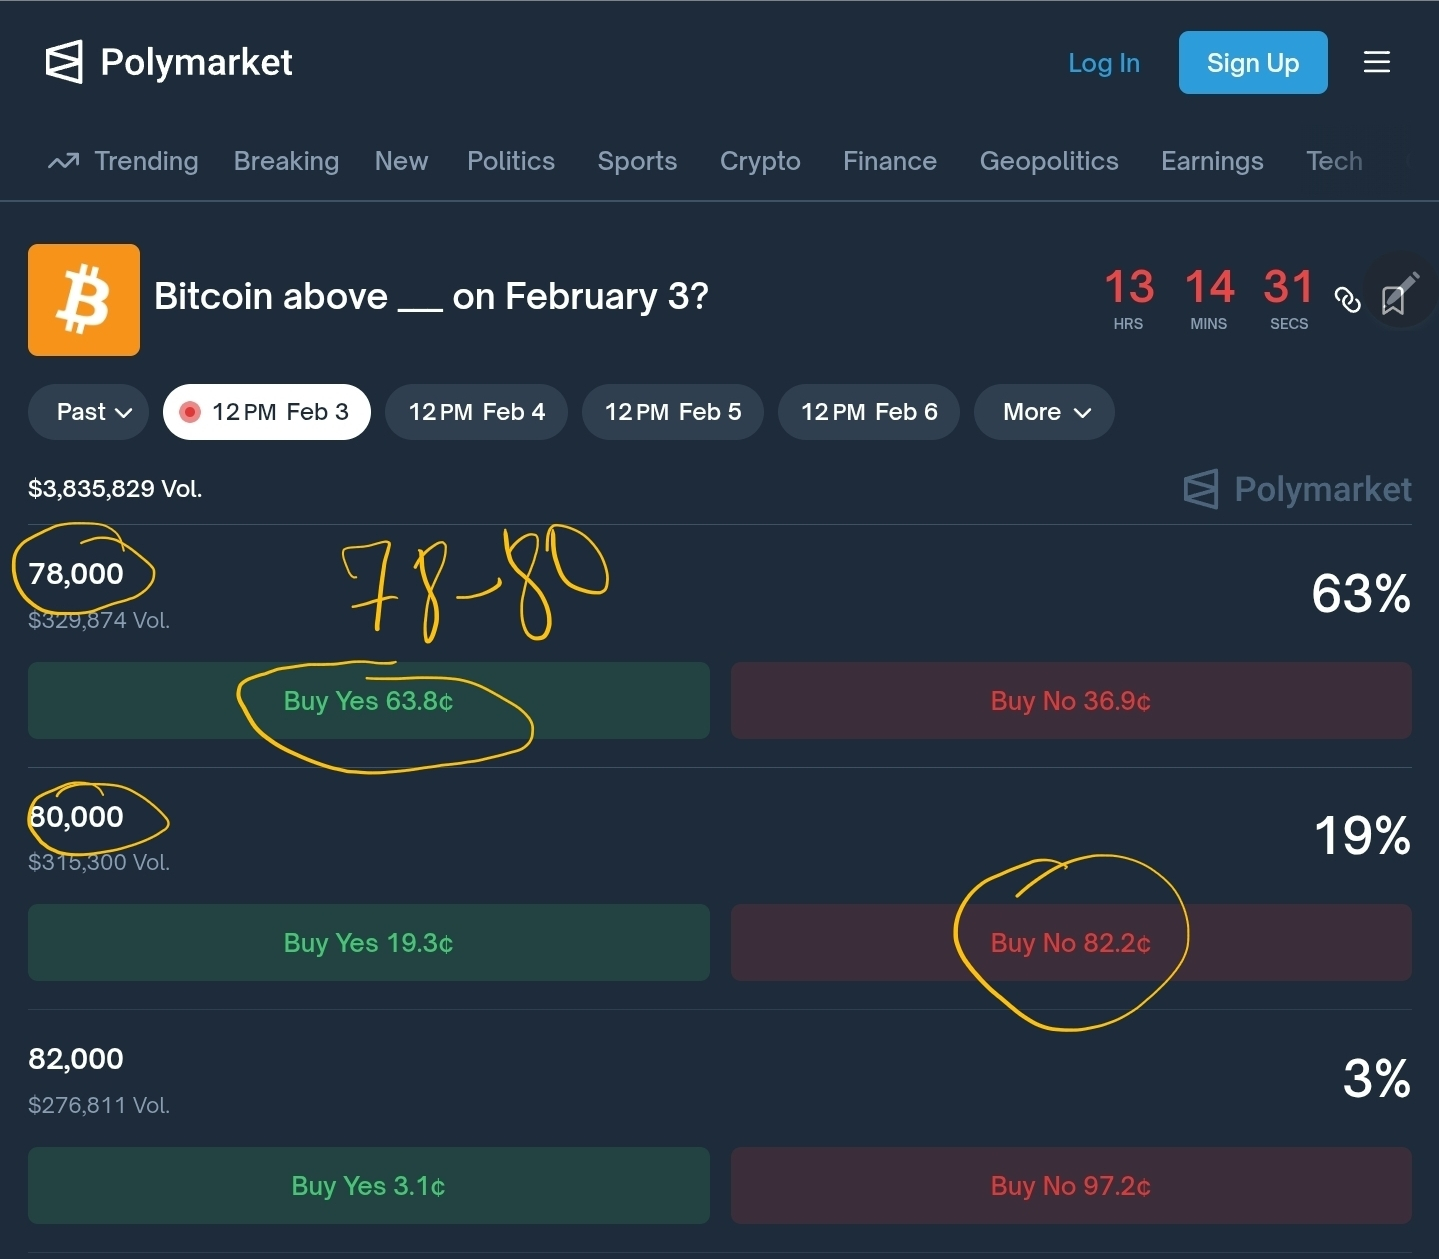Buy No at 97.2¢ for 82,000

1071,1186
